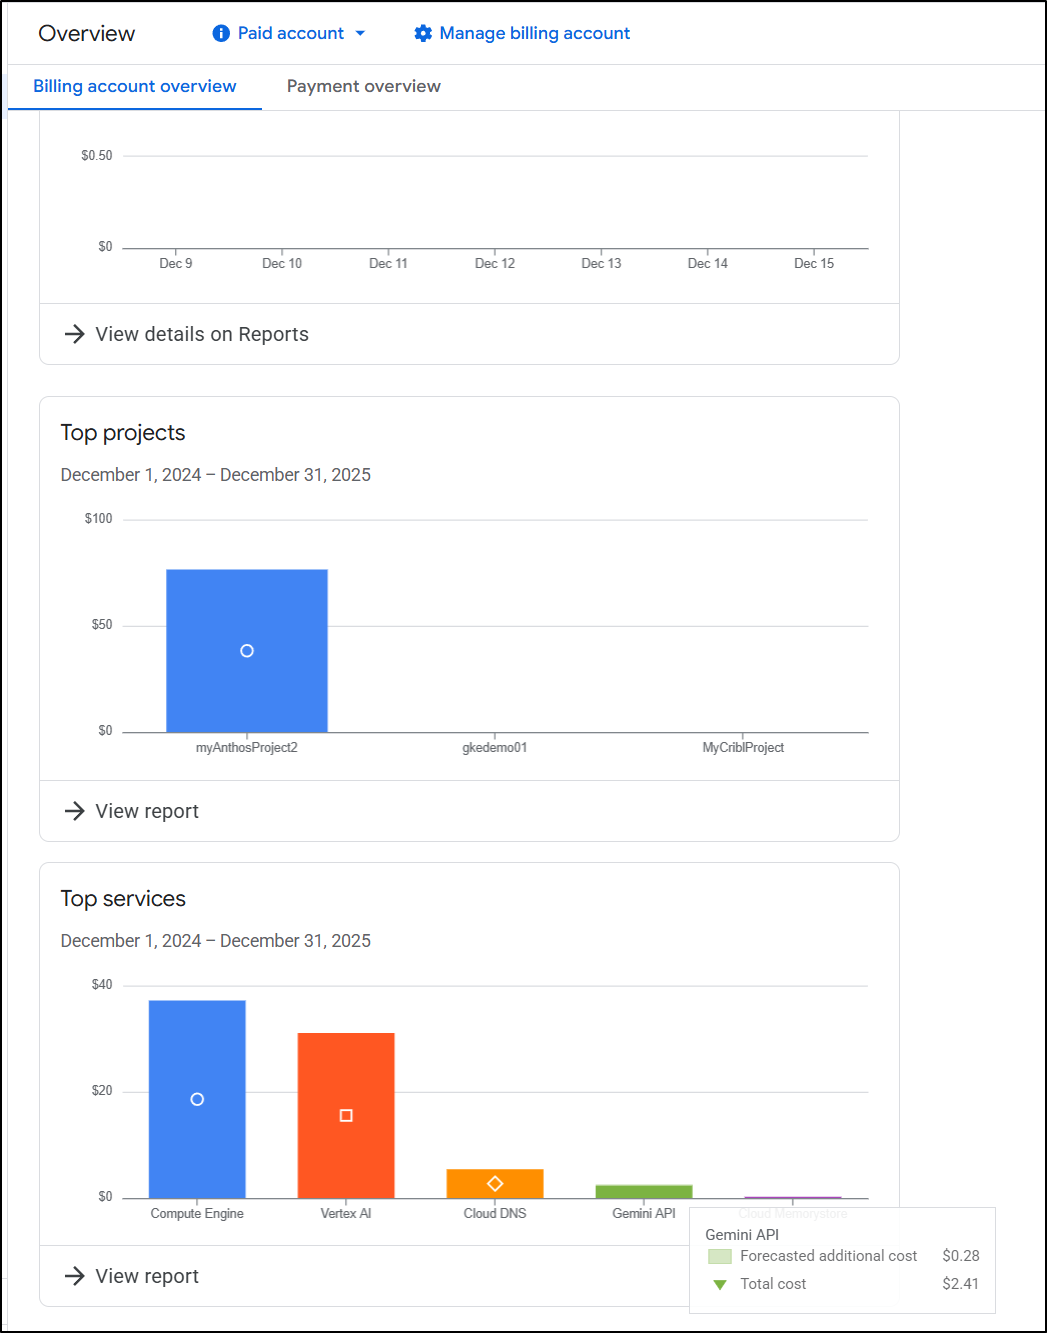Click the green Gemini API bar
The image size is (1047, 1333).
644,1191
